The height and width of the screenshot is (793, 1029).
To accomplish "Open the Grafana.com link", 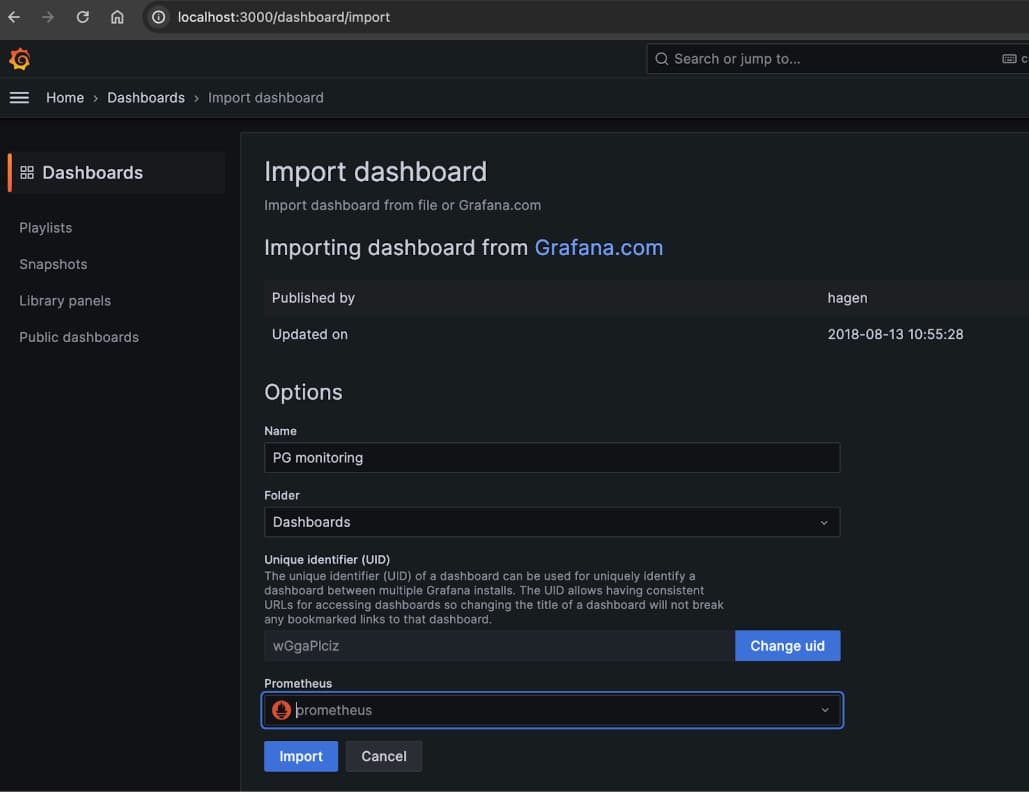I will point(599,247).
